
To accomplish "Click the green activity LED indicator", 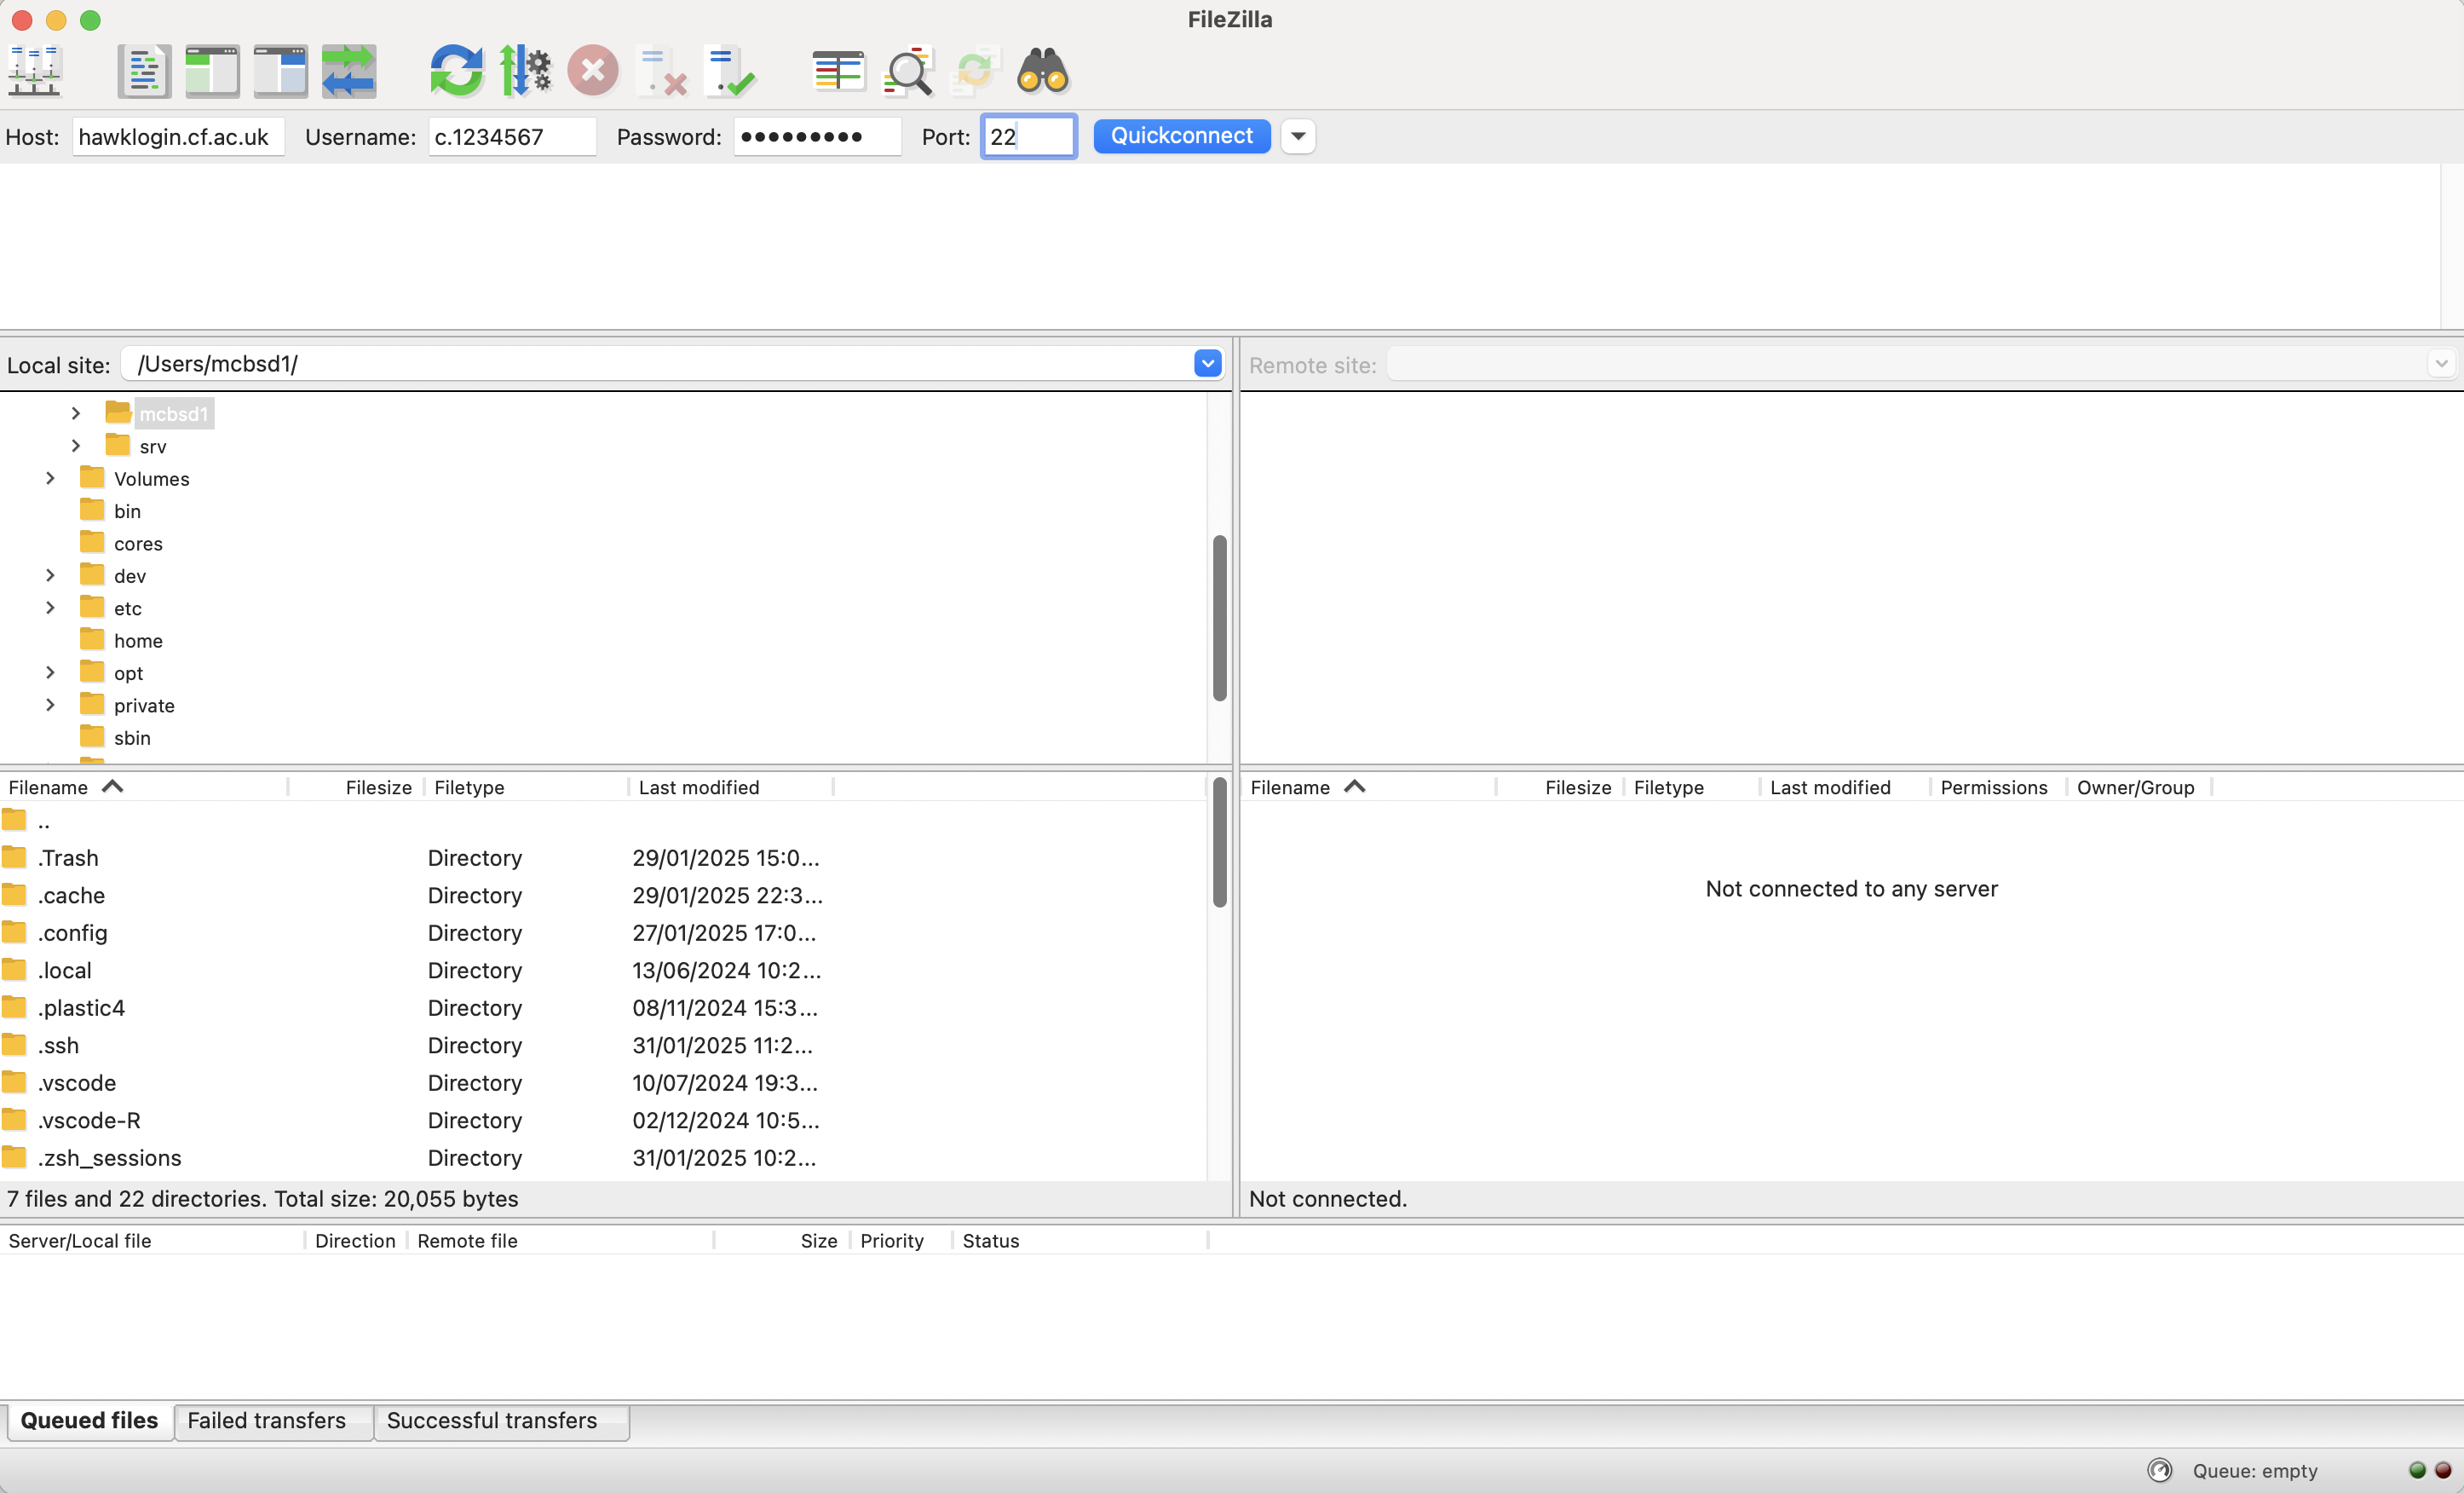I will click(x=2417, y=1470).
